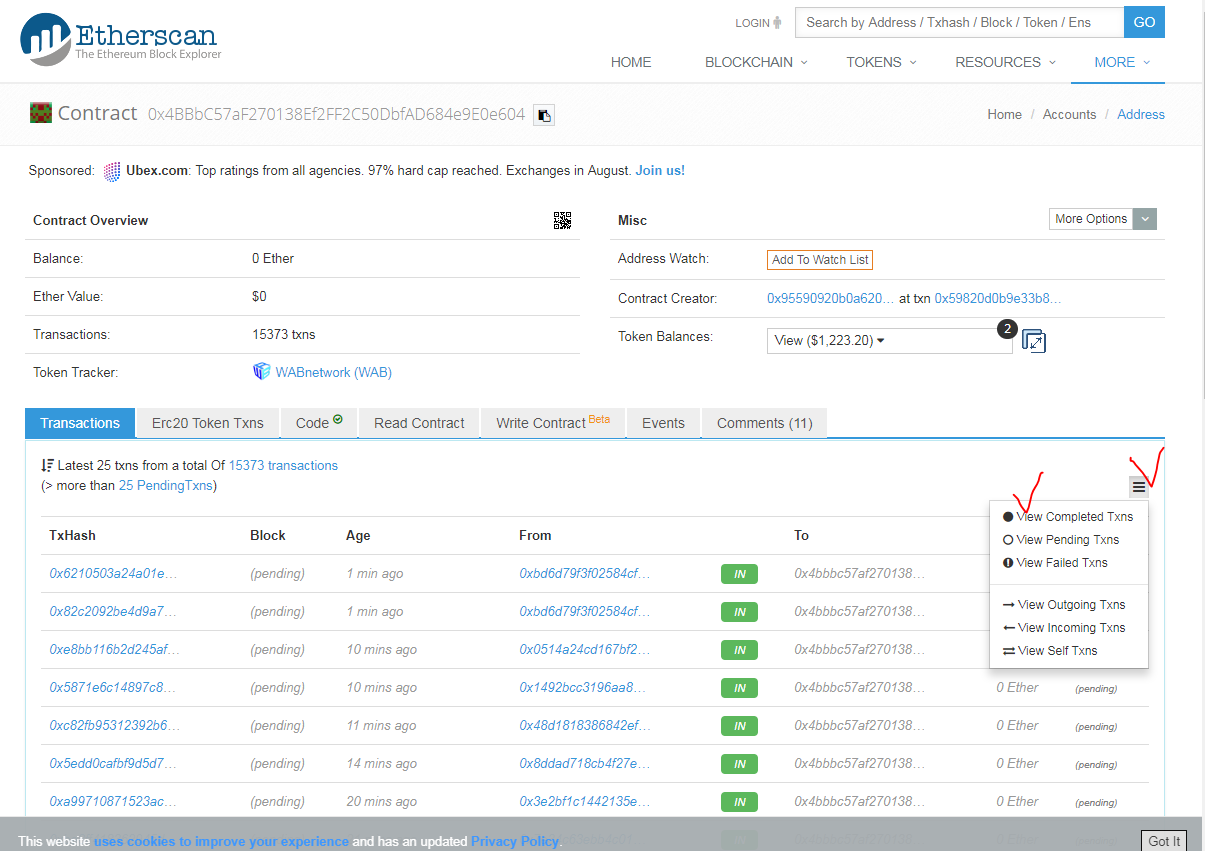Select View Completed Txns option
1205x851 pixels.
pos(1068,517)
